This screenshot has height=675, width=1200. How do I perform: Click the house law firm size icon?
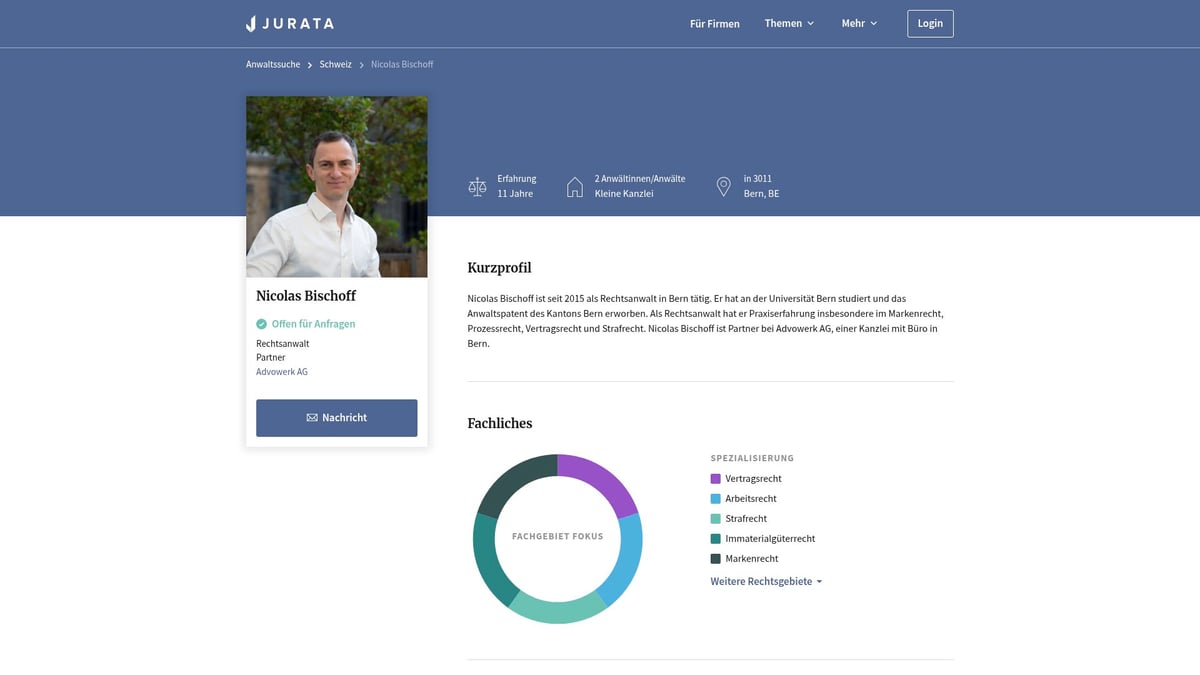pos(575,187)
